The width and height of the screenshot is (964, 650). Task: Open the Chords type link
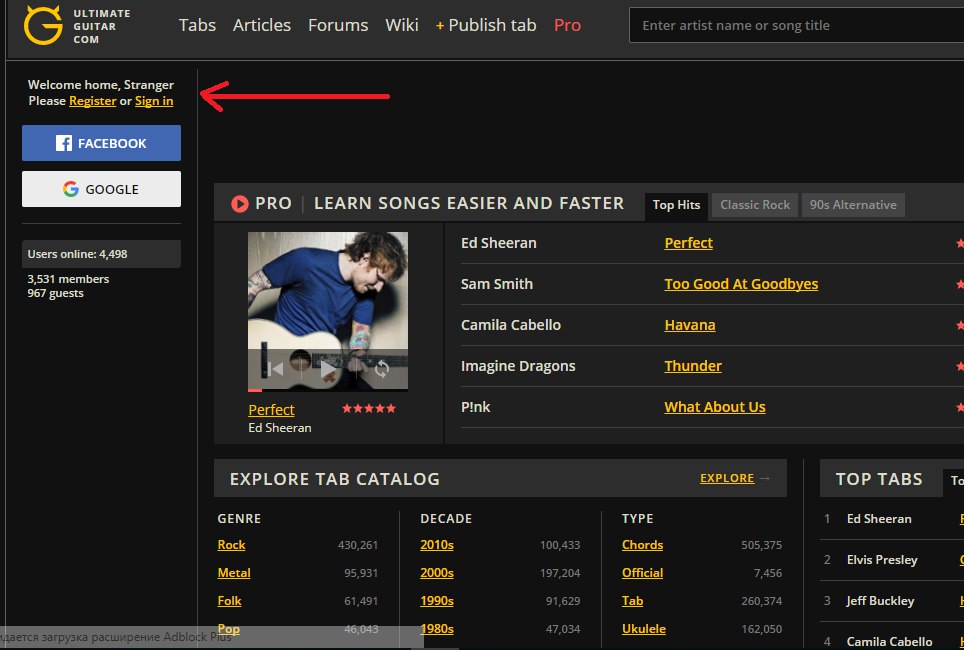(x=642, y=545)
